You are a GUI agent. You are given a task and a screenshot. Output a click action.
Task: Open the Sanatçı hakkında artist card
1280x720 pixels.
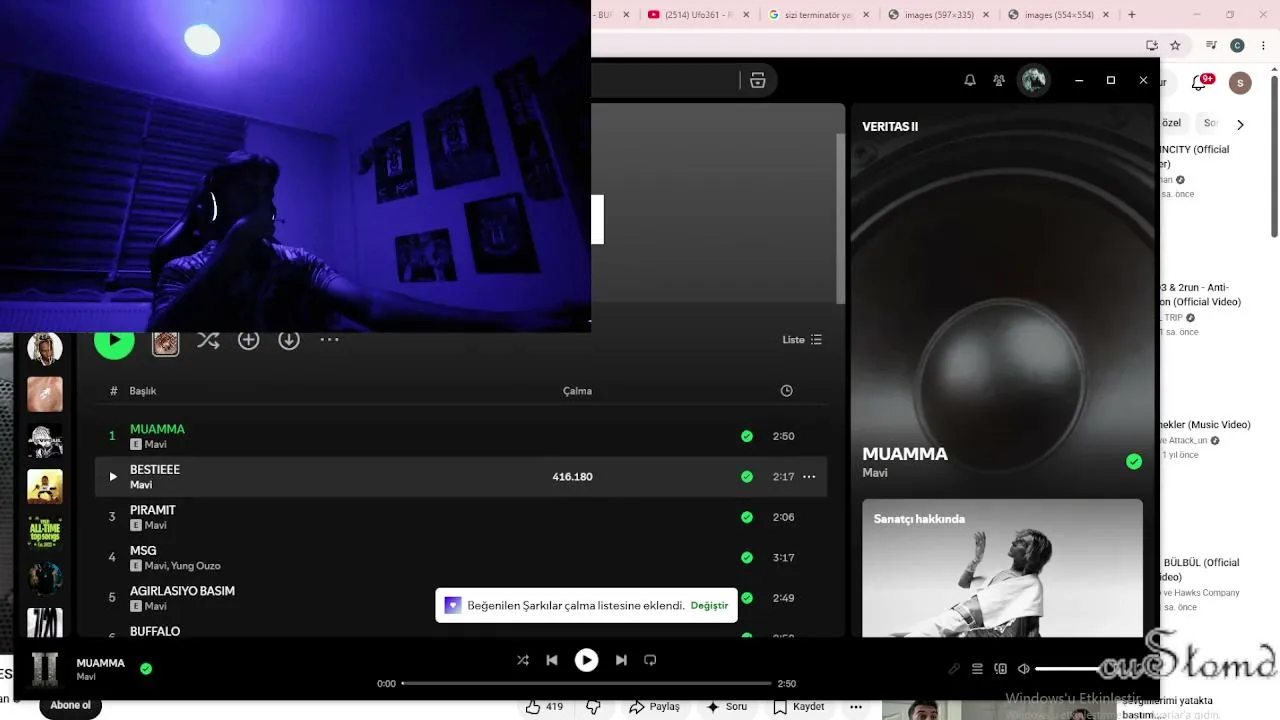pyautogui.click(x=1002, y=568)
